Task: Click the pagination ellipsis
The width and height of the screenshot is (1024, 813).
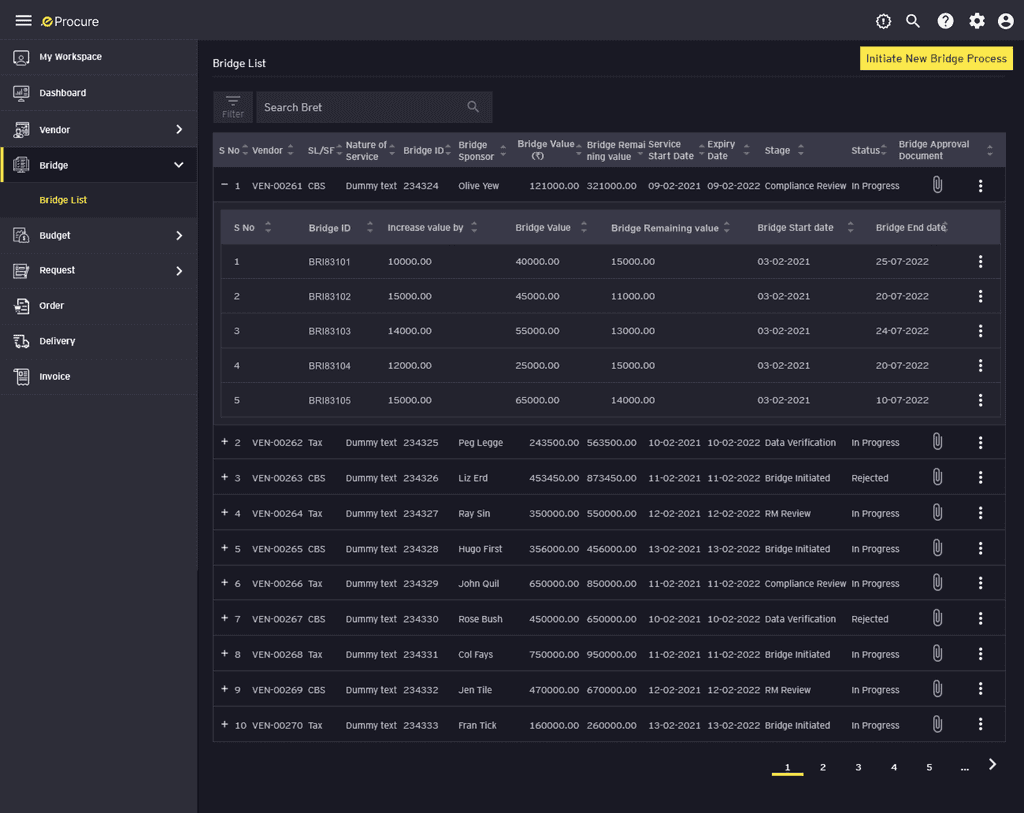Action: pos(965,768)
